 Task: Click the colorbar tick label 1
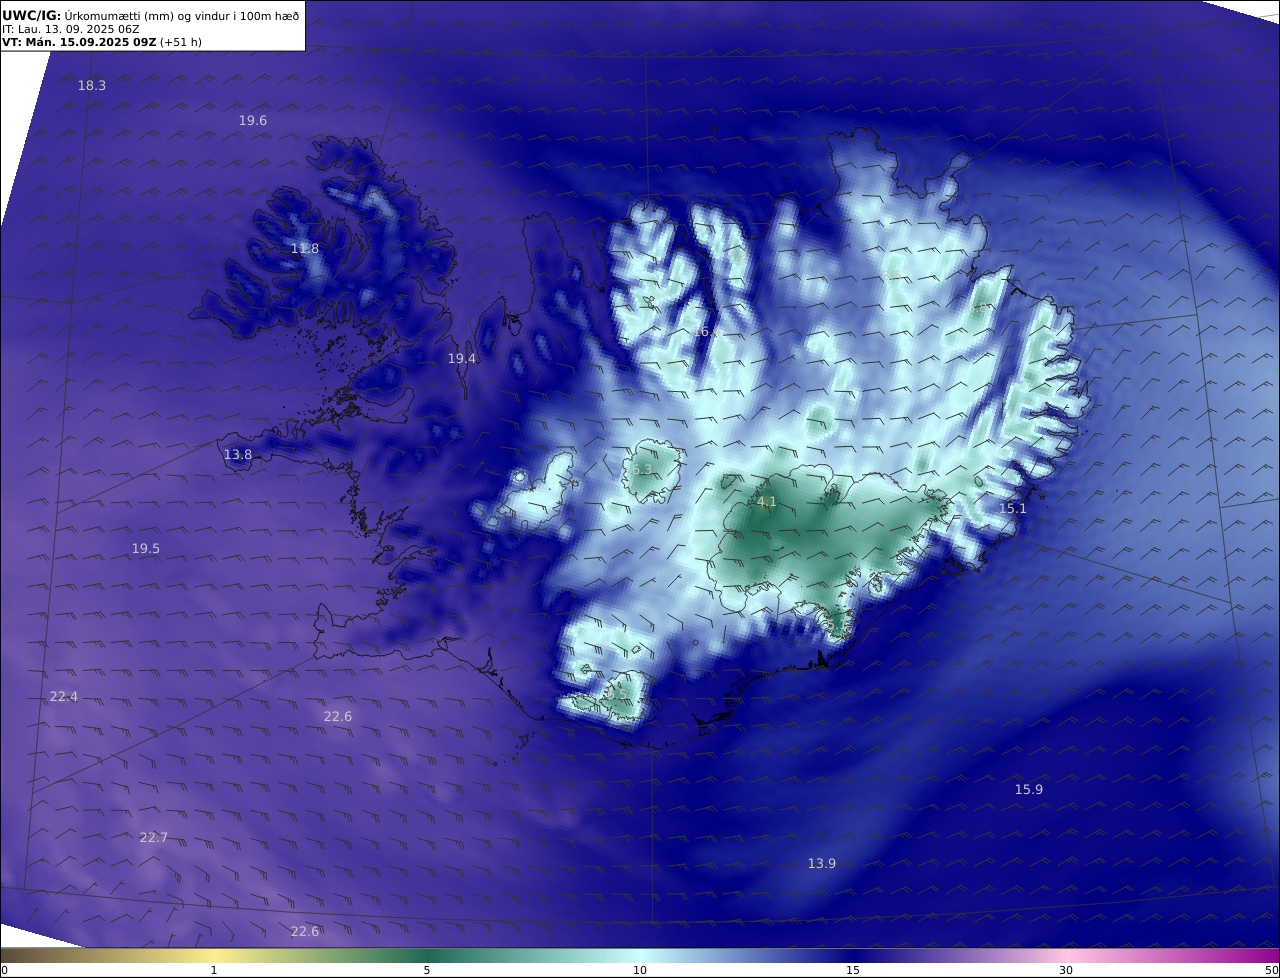[x=214, y=970]
